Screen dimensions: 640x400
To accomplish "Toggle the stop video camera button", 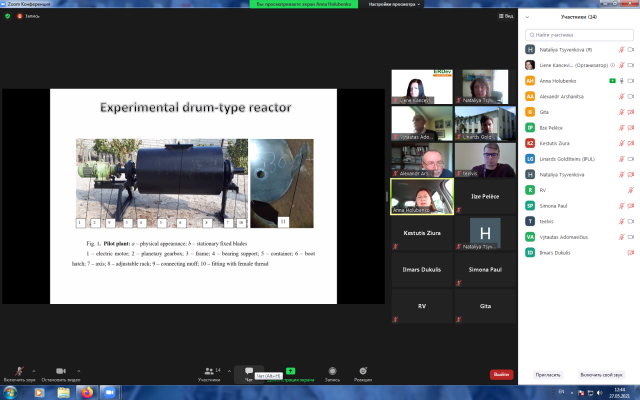I will tap(60, 370).
